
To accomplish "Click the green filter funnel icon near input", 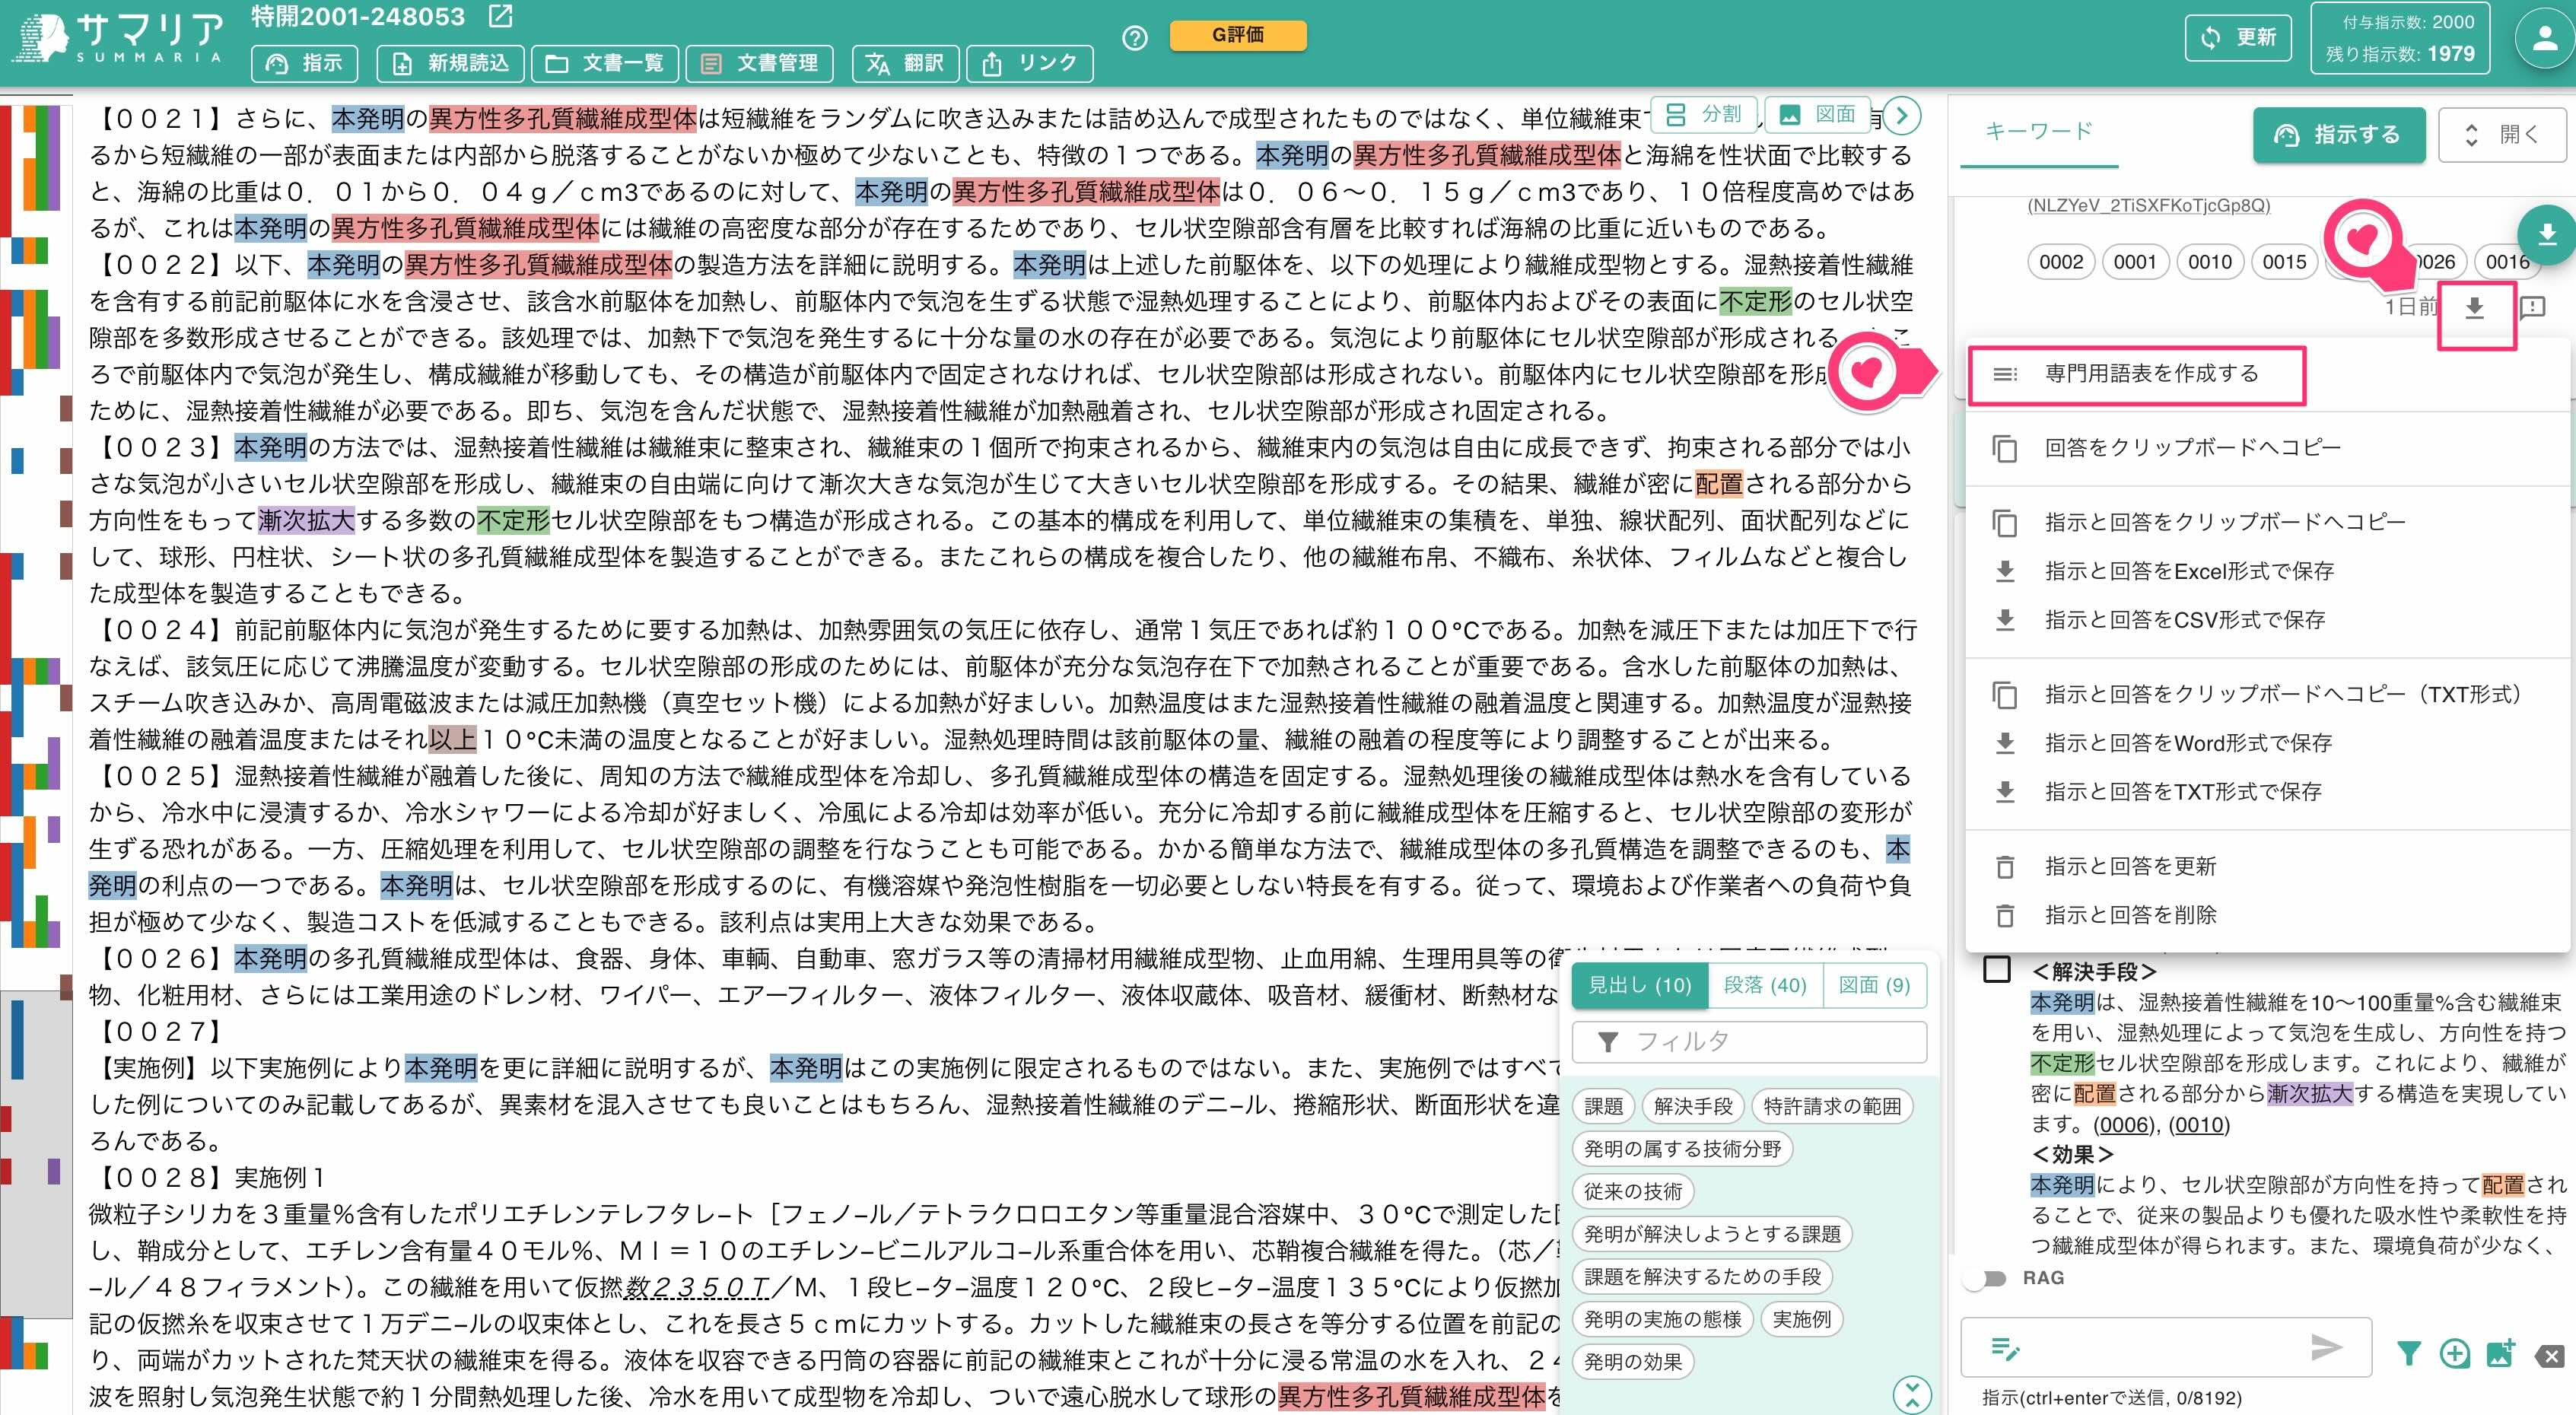I will pos(2409,1354).
